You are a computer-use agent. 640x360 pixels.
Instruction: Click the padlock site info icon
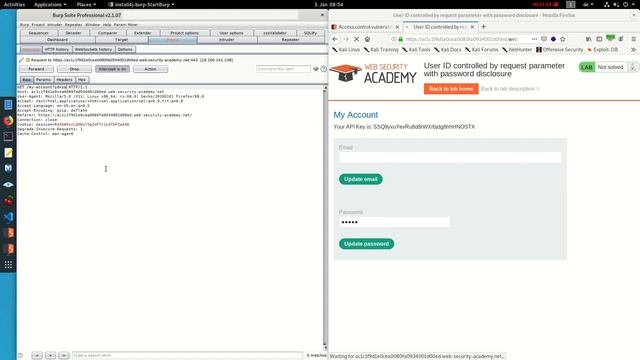coord(401,39)
